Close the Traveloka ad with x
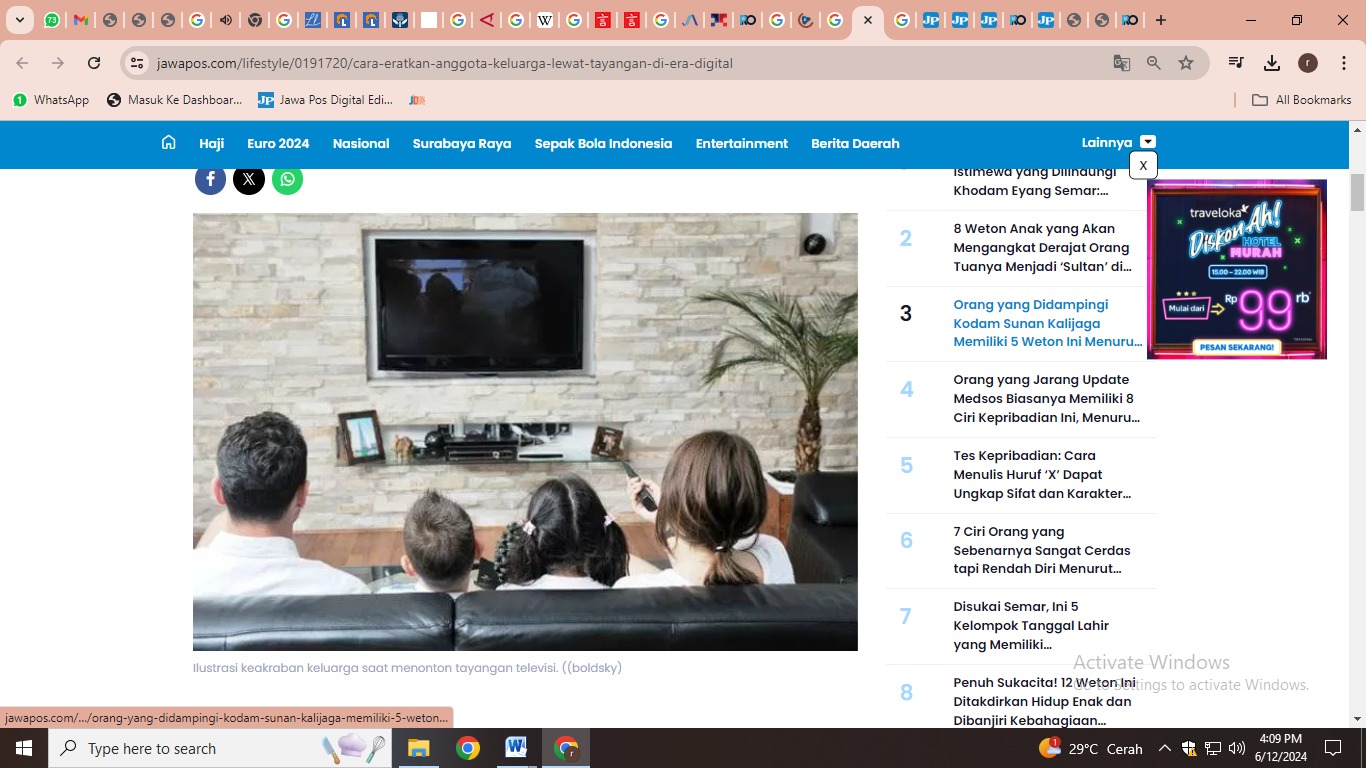The width and height of the screenshot is (1366, 768). tap(1143, 165)
